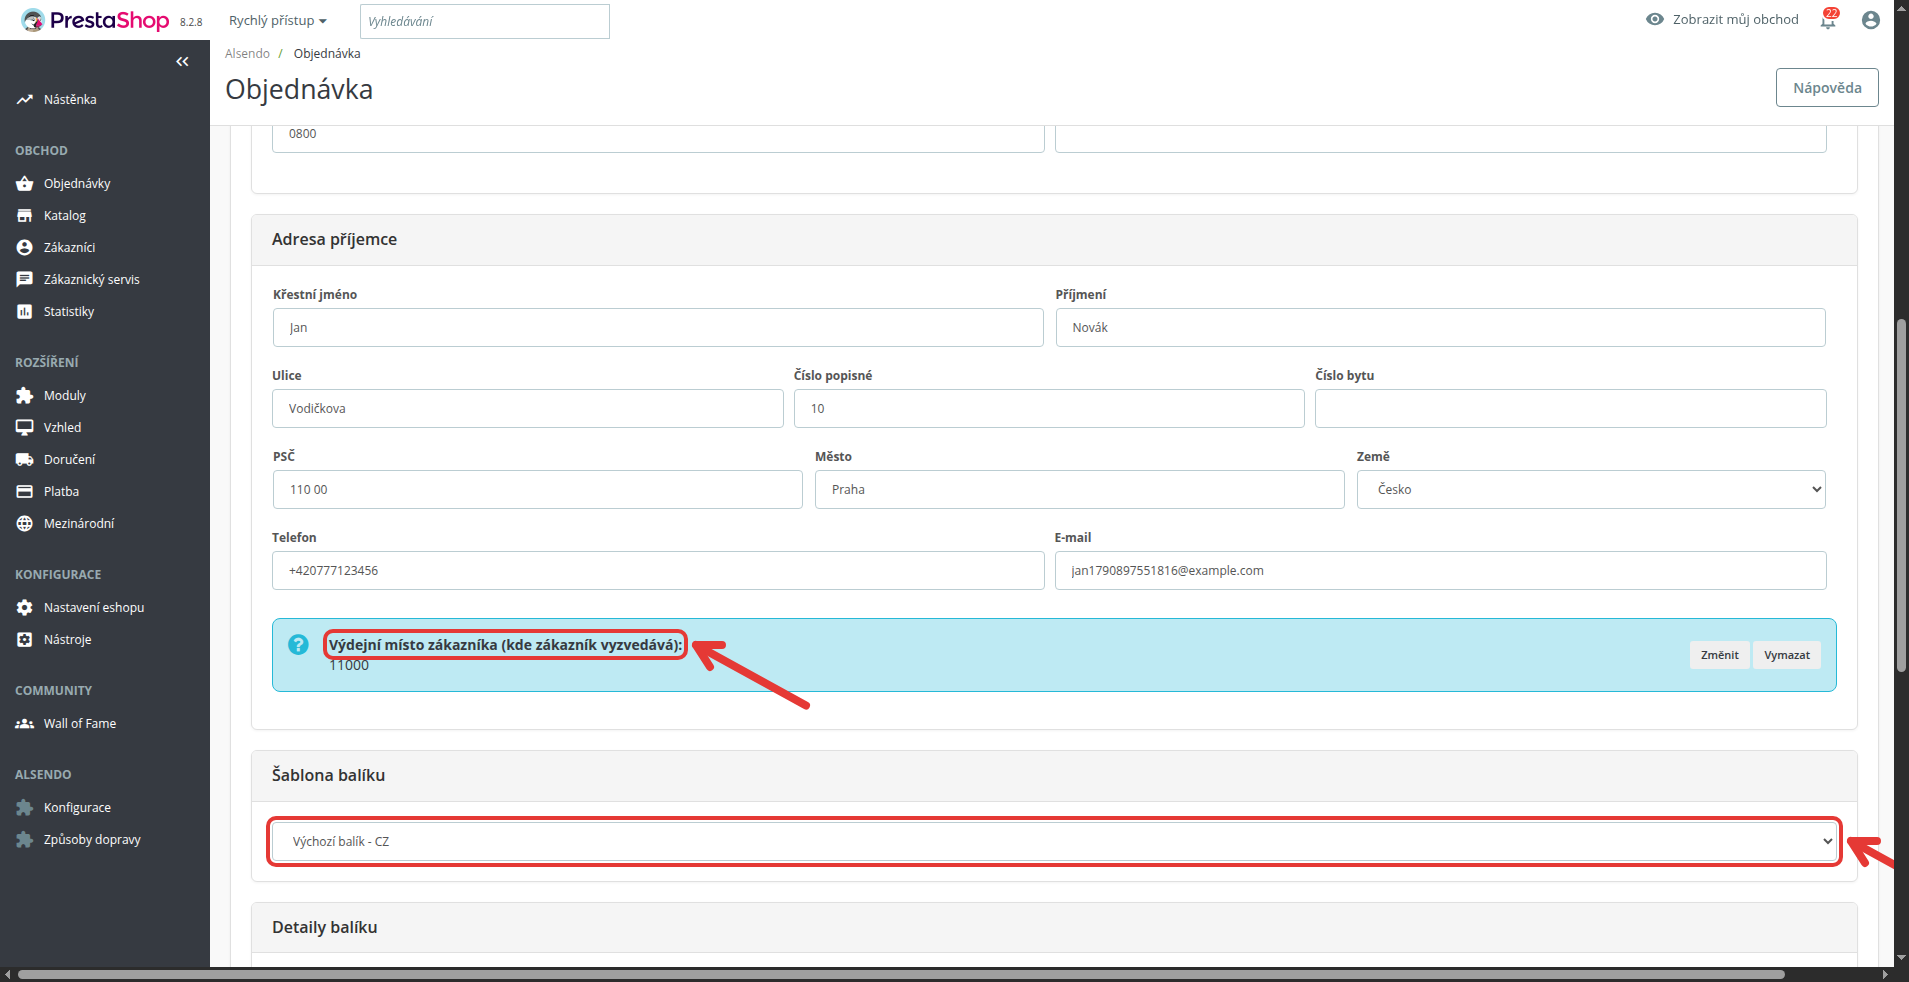This screenshot has height=982, width=1909.
Task: Click the Vzhled monitor icon
Action: pyautogui.click(x=25, y=428)
